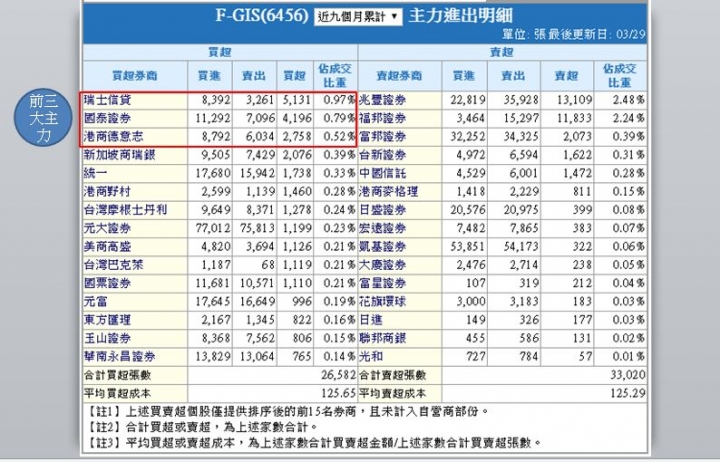Click the 合計買超張數 label
The height and width of the screenshot is (462, 720).
point(118,375)
